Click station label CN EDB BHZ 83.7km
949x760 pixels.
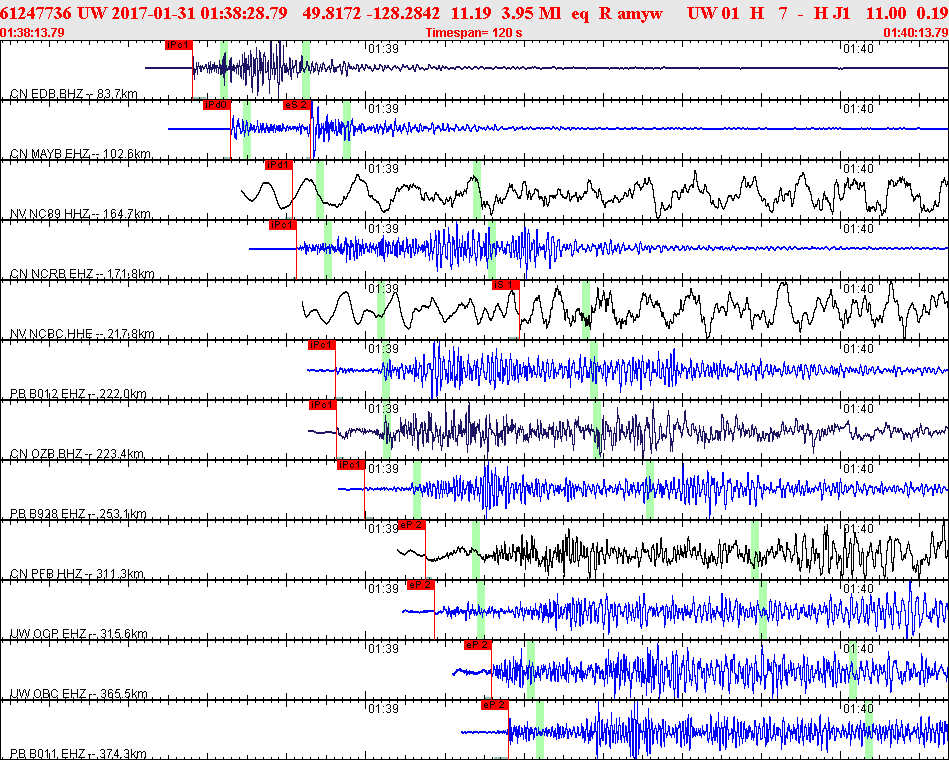(73, 94)
